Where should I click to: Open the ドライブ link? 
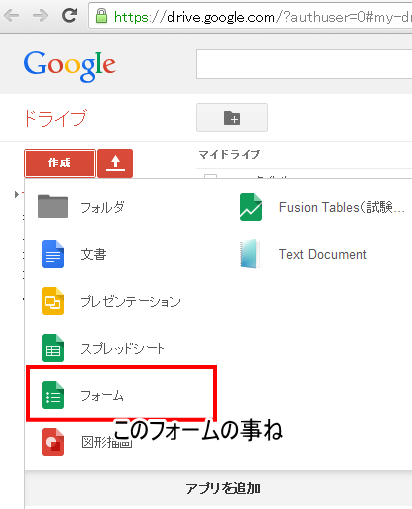pos(55,118)
